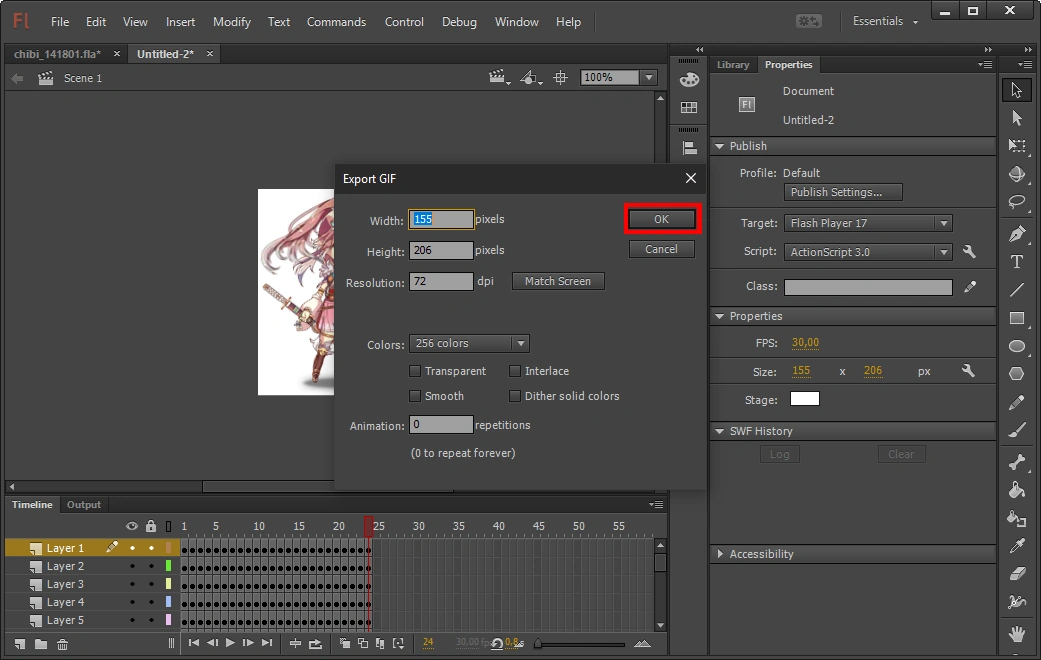1041x660 pixels.
Task: Check the Interlace option
Action: [x=516, y=371]
